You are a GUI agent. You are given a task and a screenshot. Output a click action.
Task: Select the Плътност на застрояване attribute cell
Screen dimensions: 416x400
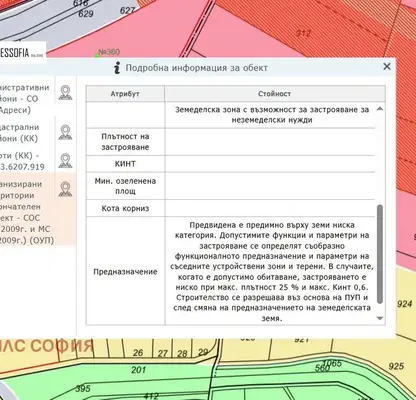(x=125, y=142)
